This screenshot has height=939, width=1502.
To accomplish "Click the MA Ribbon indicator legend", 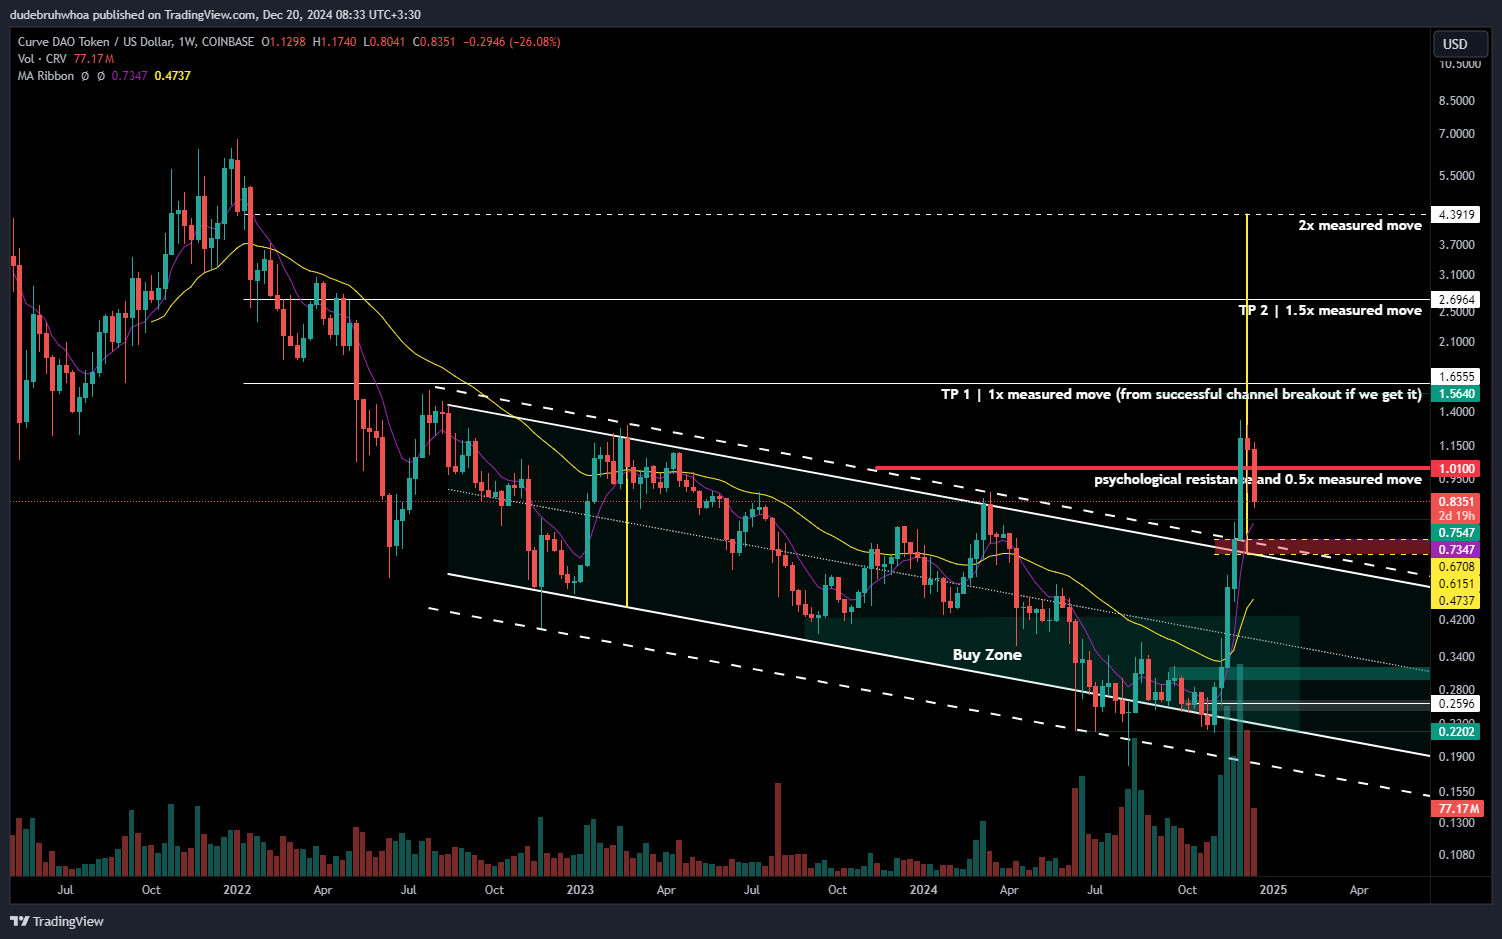I will tap(46, 76).
